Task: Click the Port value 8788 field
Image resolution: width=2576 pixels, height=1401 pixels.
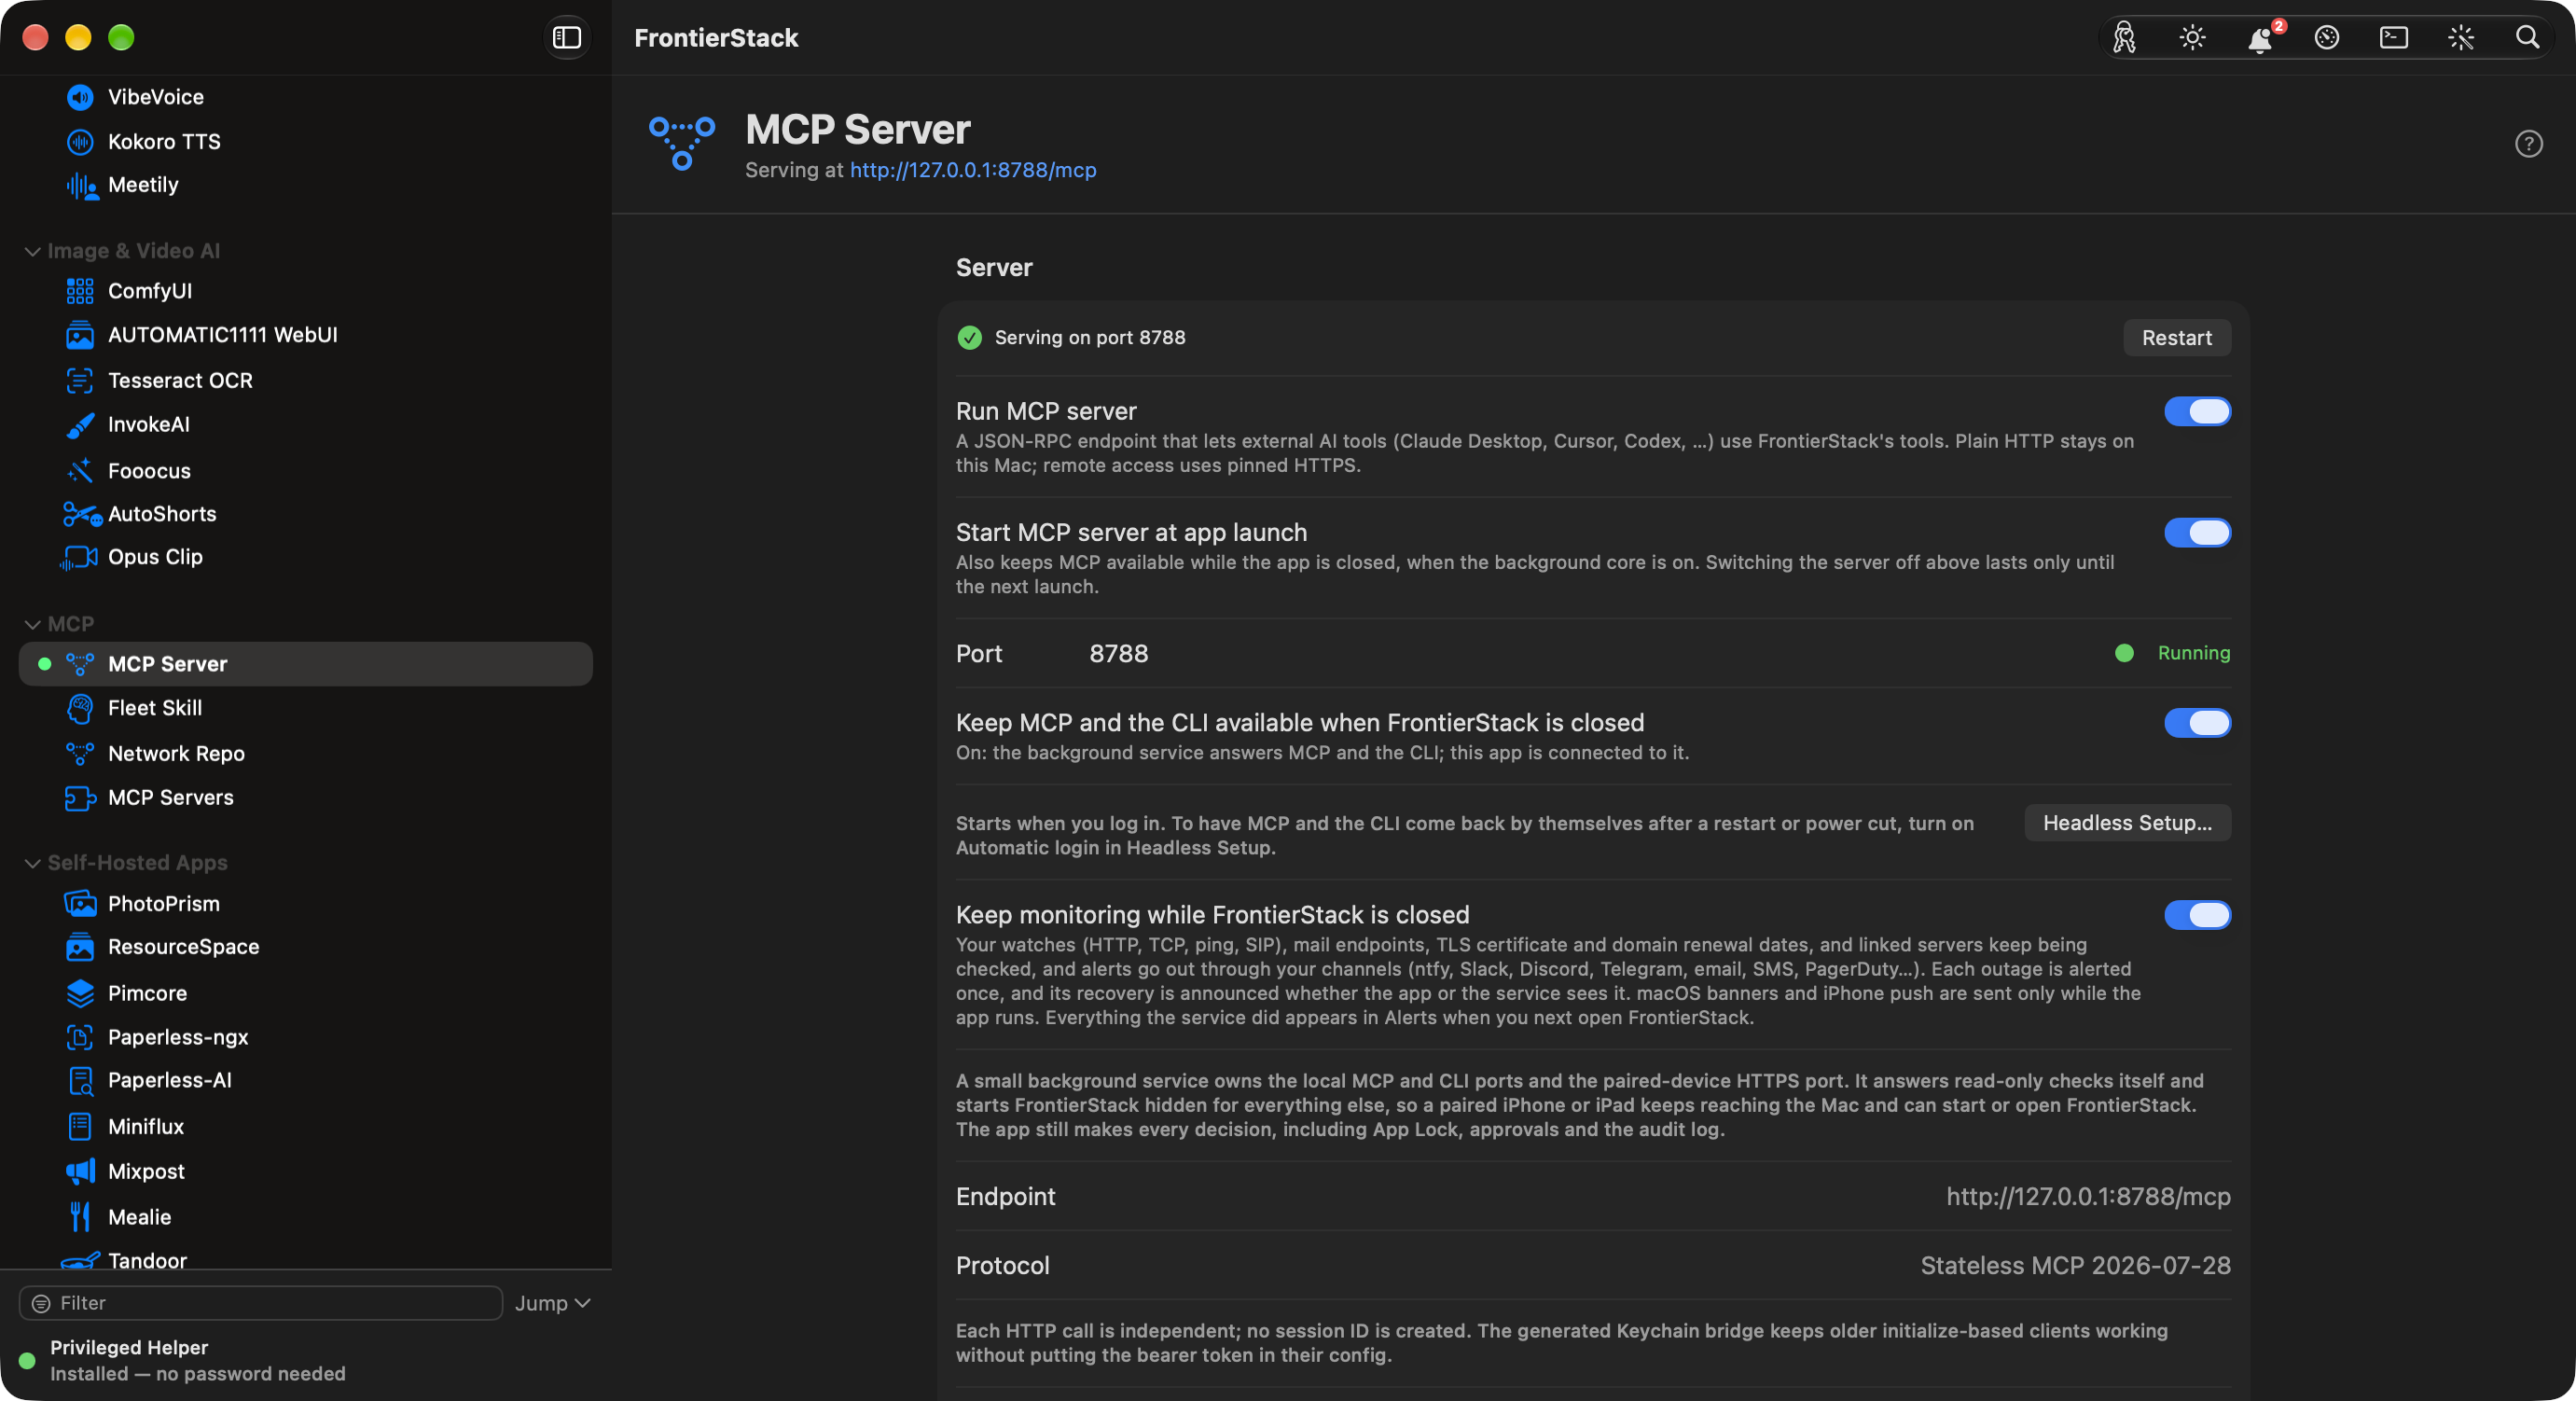Action: coord(1118,653)
